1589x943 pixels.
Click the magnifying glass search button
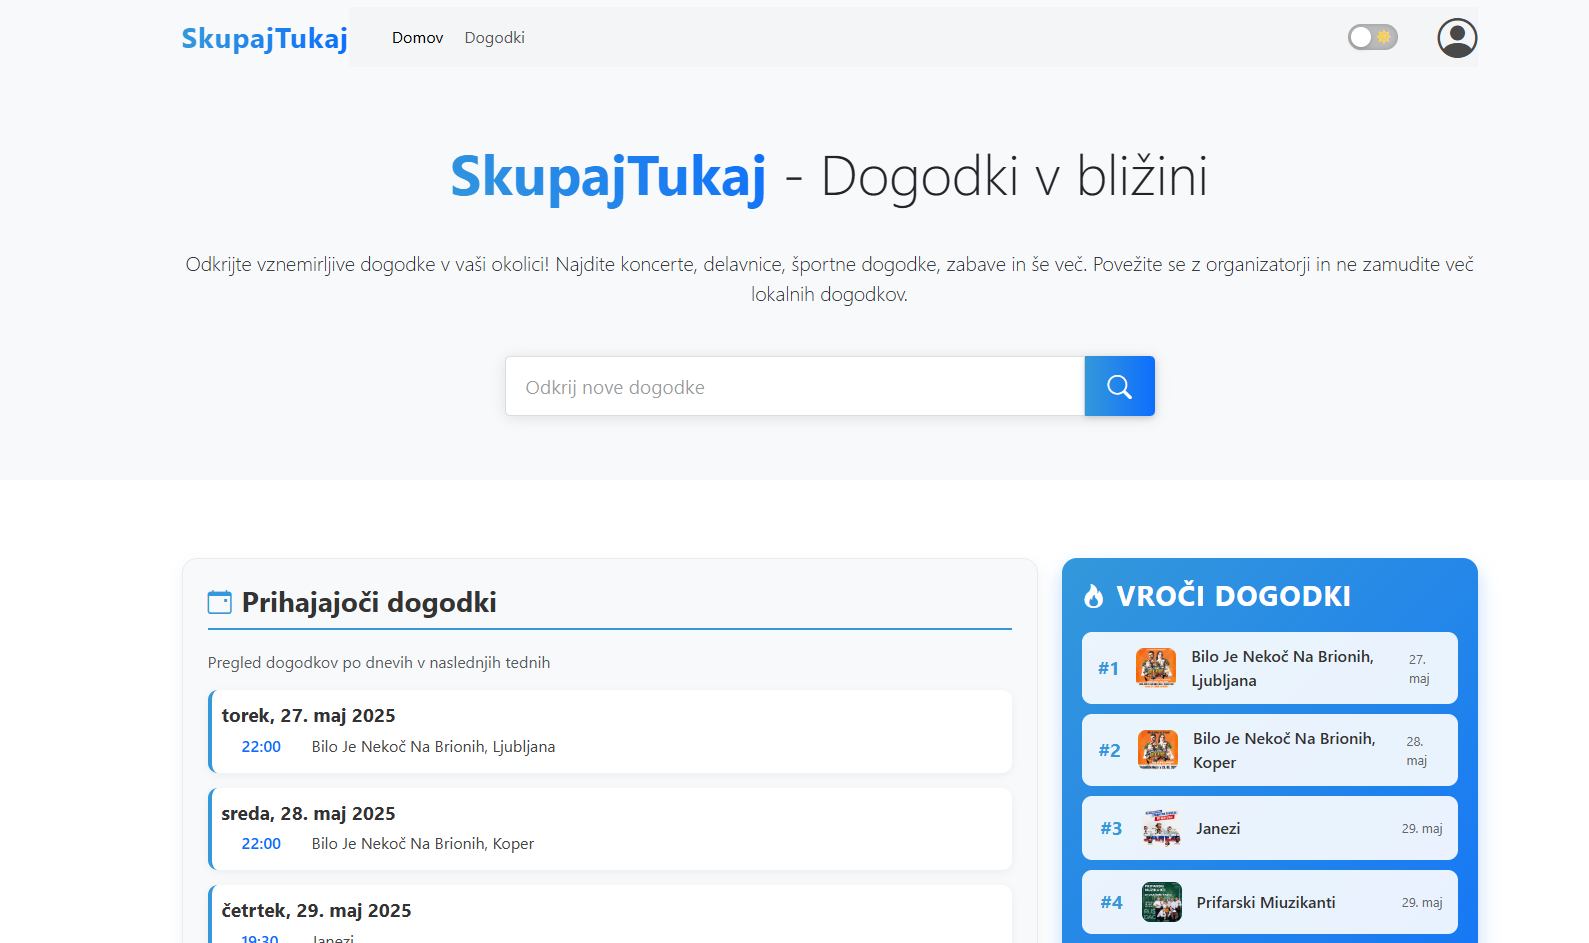1119,387
